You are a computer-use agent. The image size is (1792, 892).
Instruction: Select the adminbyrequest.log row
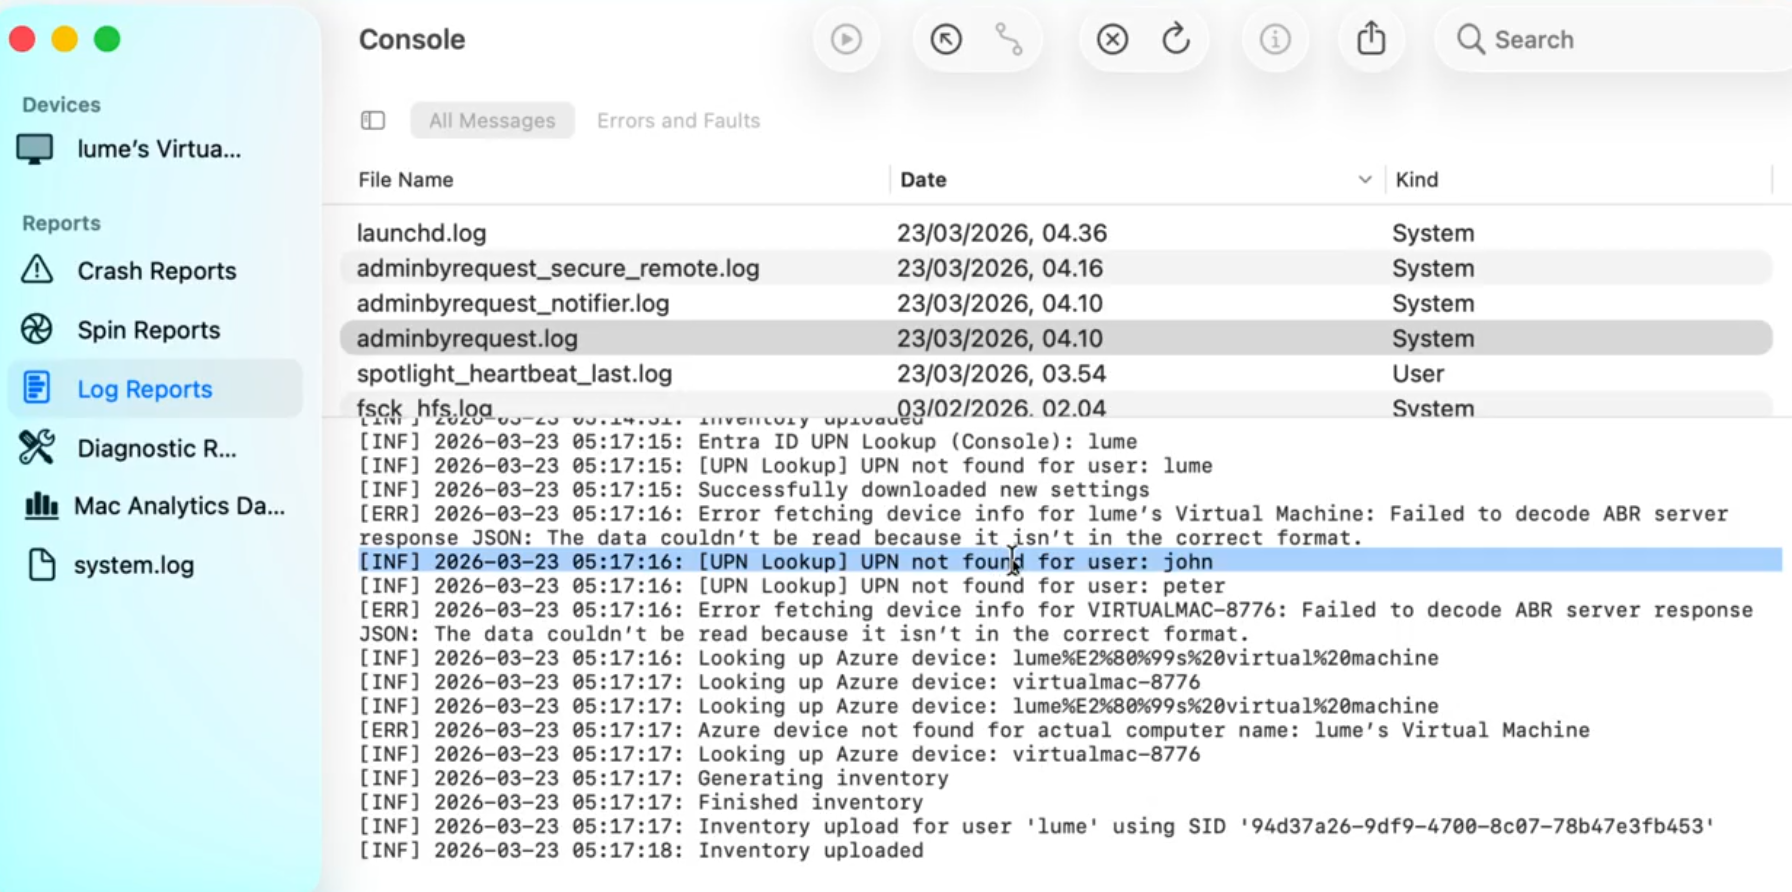tap(1056, 338)
